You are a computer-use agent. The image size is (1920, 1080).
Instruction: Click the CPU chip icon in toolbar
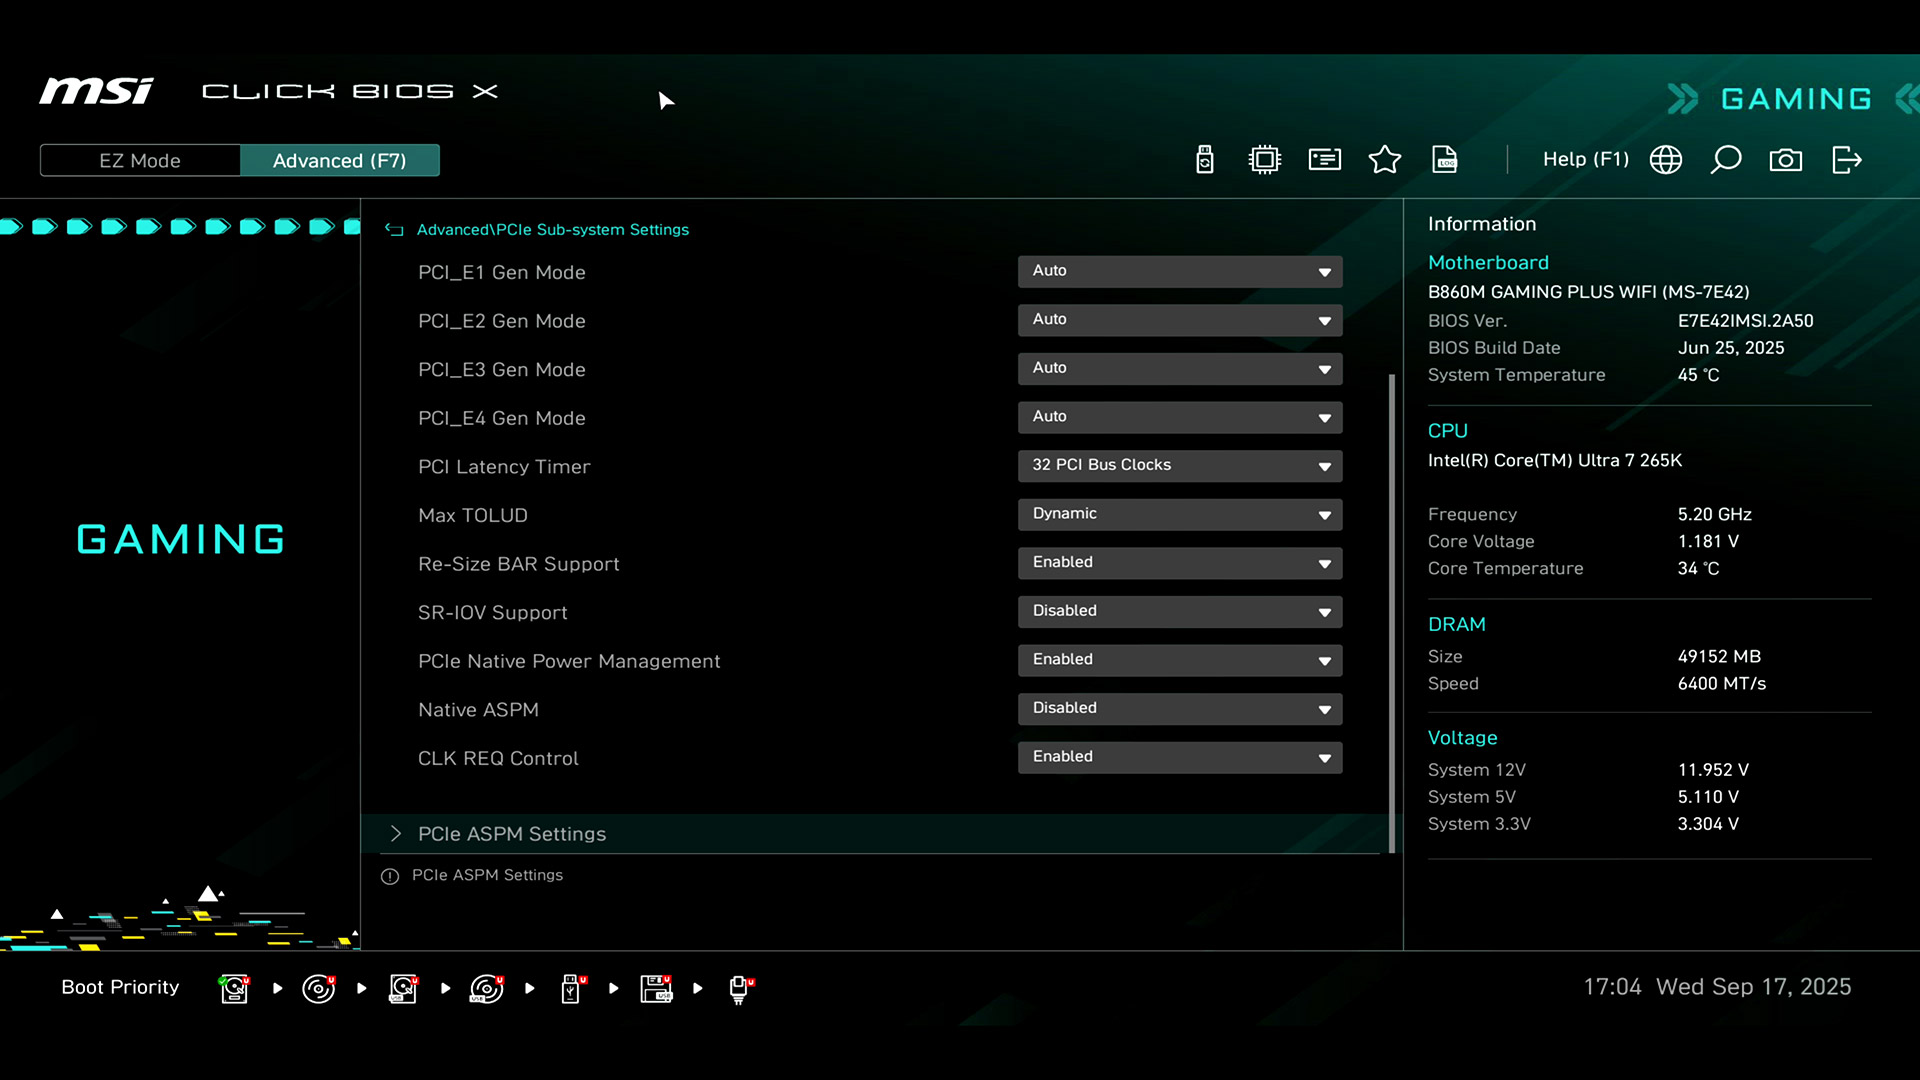point(1265,160)
